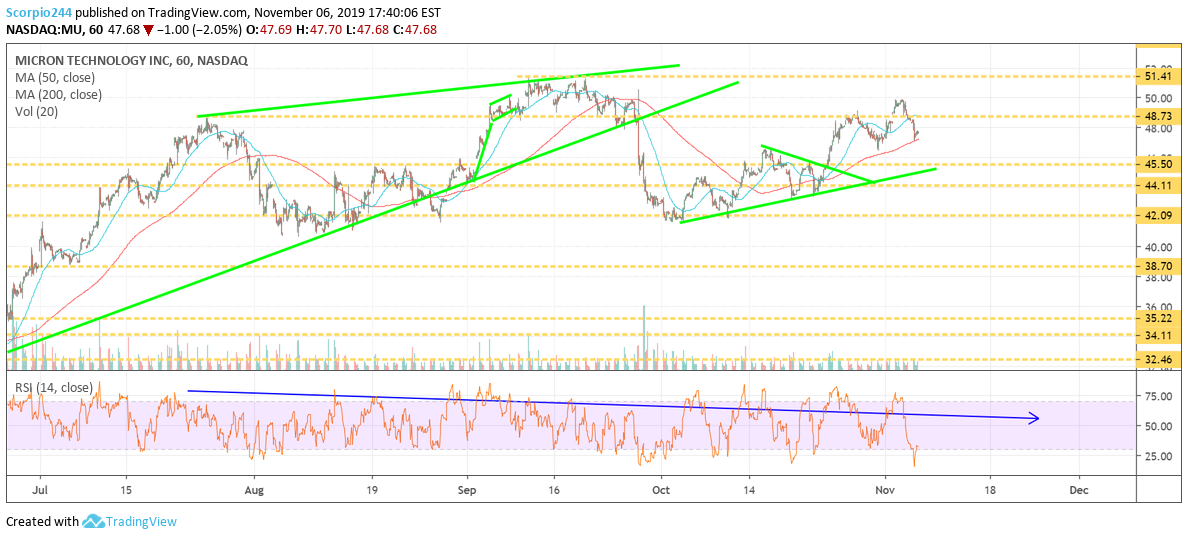Image resolution: width=1188 pixels, height=539 pixels.
Task: Click the Scorpio244 author name
Action: 39,11
